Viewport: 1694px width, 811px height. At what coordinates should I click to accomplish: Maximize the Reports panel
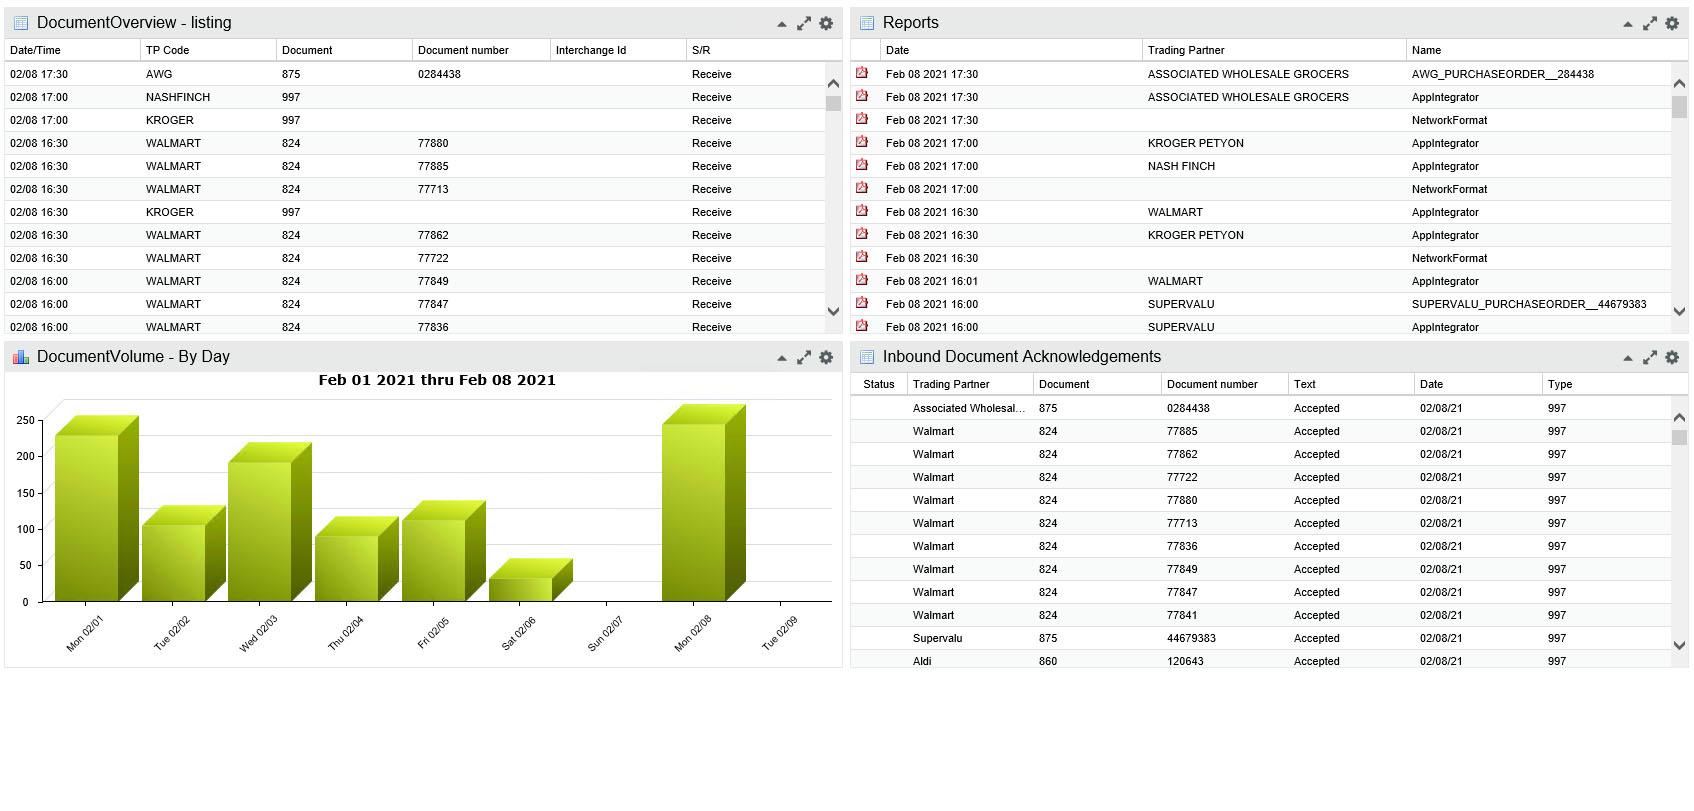pyautogui.click(x=1649, y=23)
